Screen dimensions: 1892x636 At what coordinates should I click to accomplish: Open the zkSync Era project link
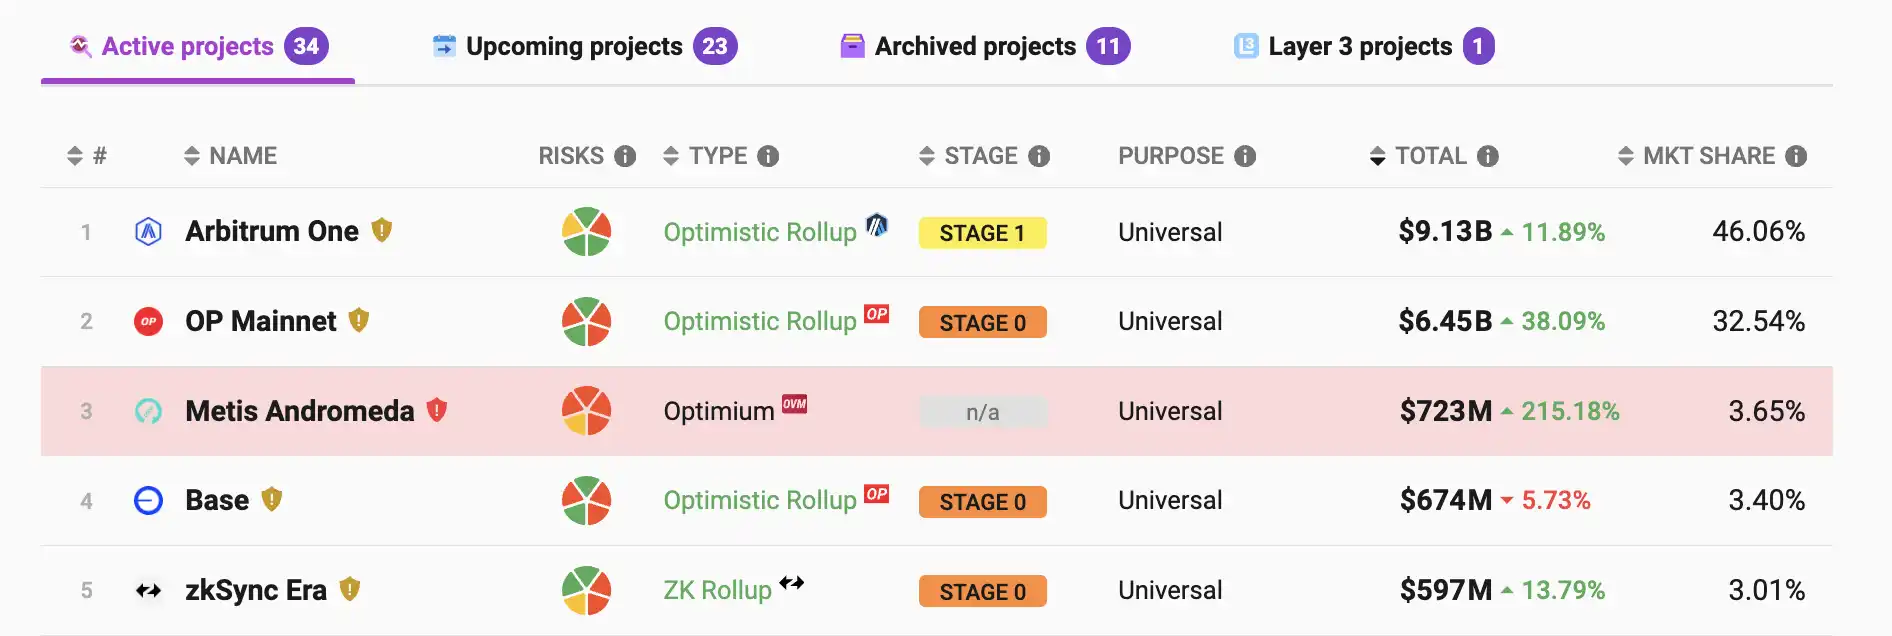255,590
